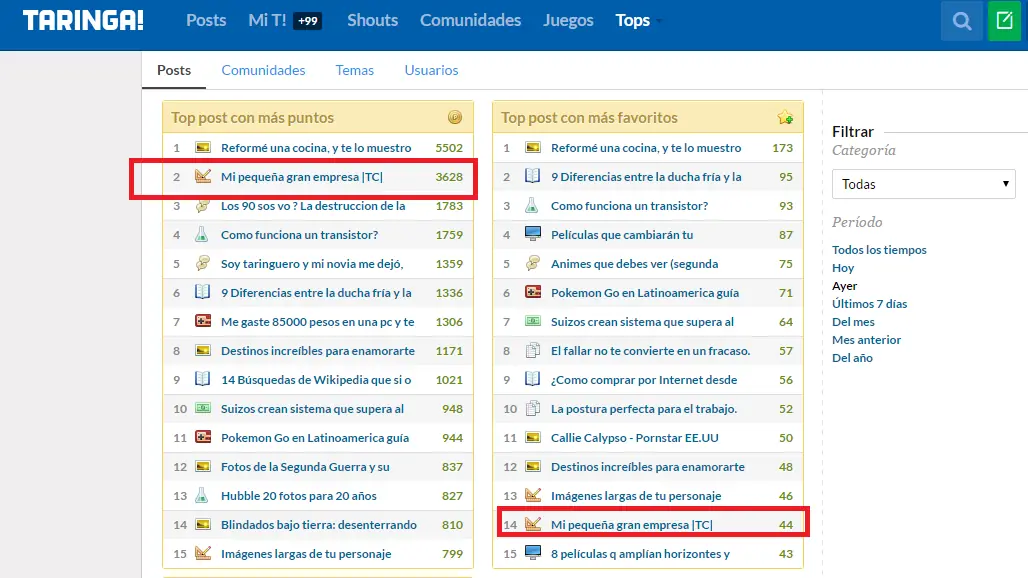This screenshot has height=578, width=1028.
Task: Click chat icon beside Soy taringuero y mi novia
Action: [x=203, y=263]
